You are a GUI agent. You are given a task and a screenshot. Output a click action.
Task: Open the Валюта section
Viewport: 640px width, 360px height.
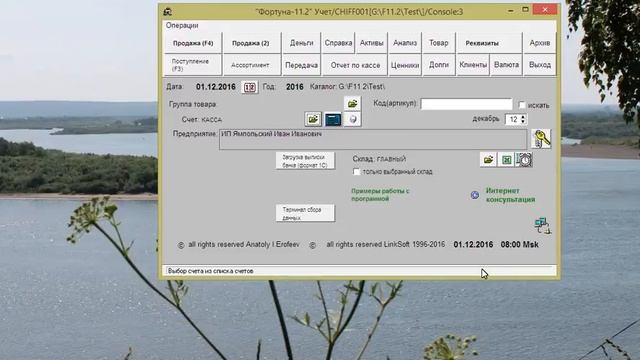507,65
